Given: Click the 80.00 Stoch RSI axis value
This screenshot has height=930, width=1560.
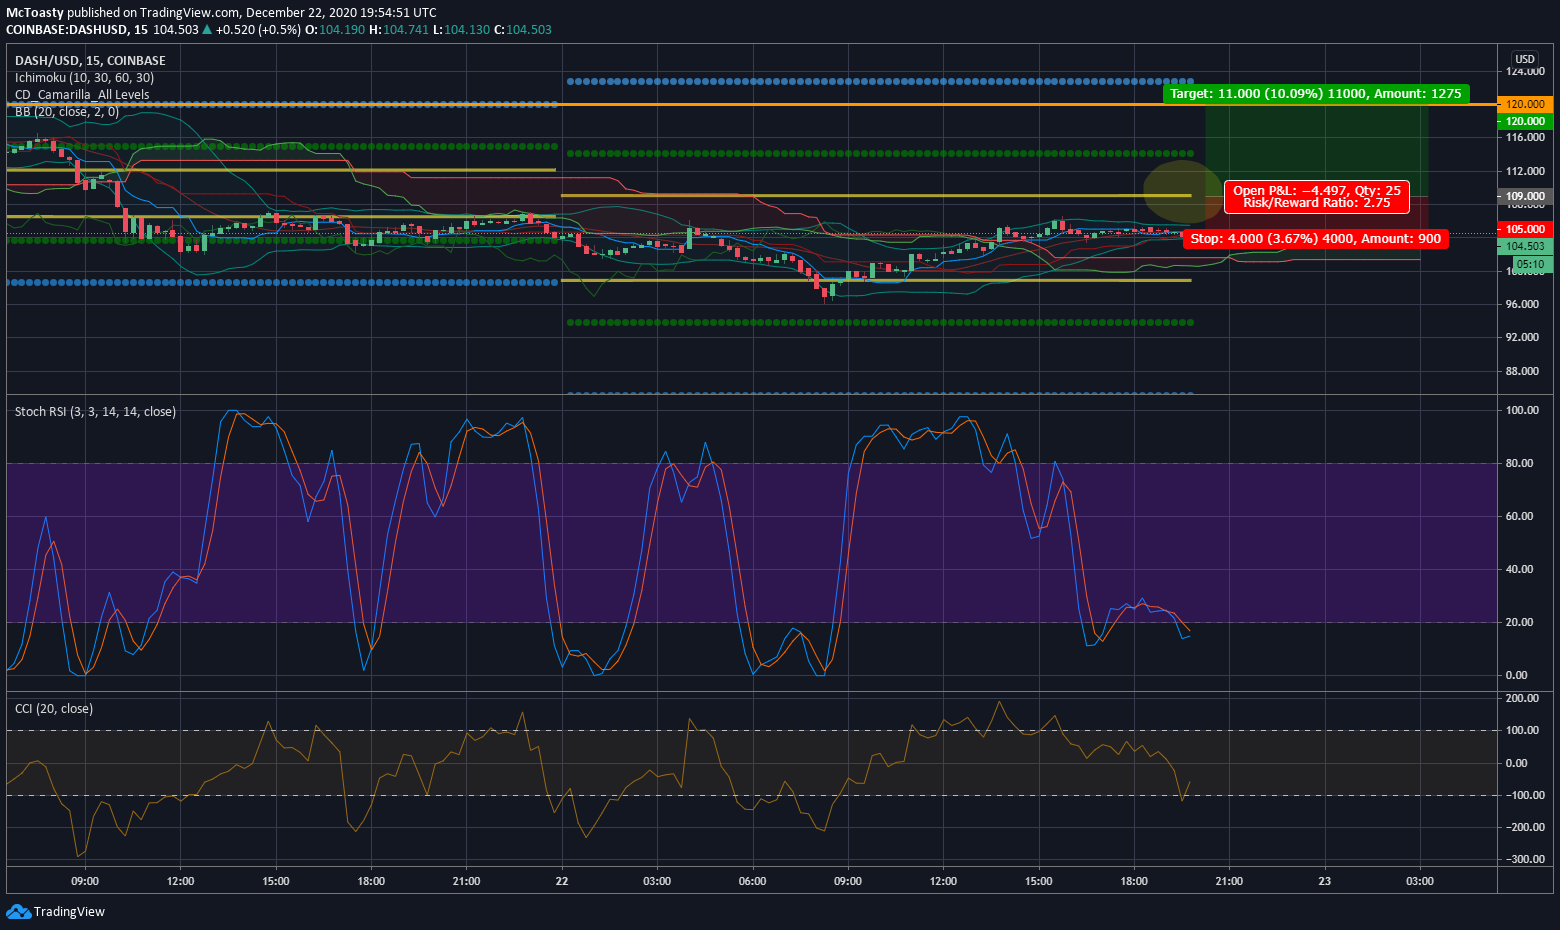Looking at the screenshot, I should 1518,463.
